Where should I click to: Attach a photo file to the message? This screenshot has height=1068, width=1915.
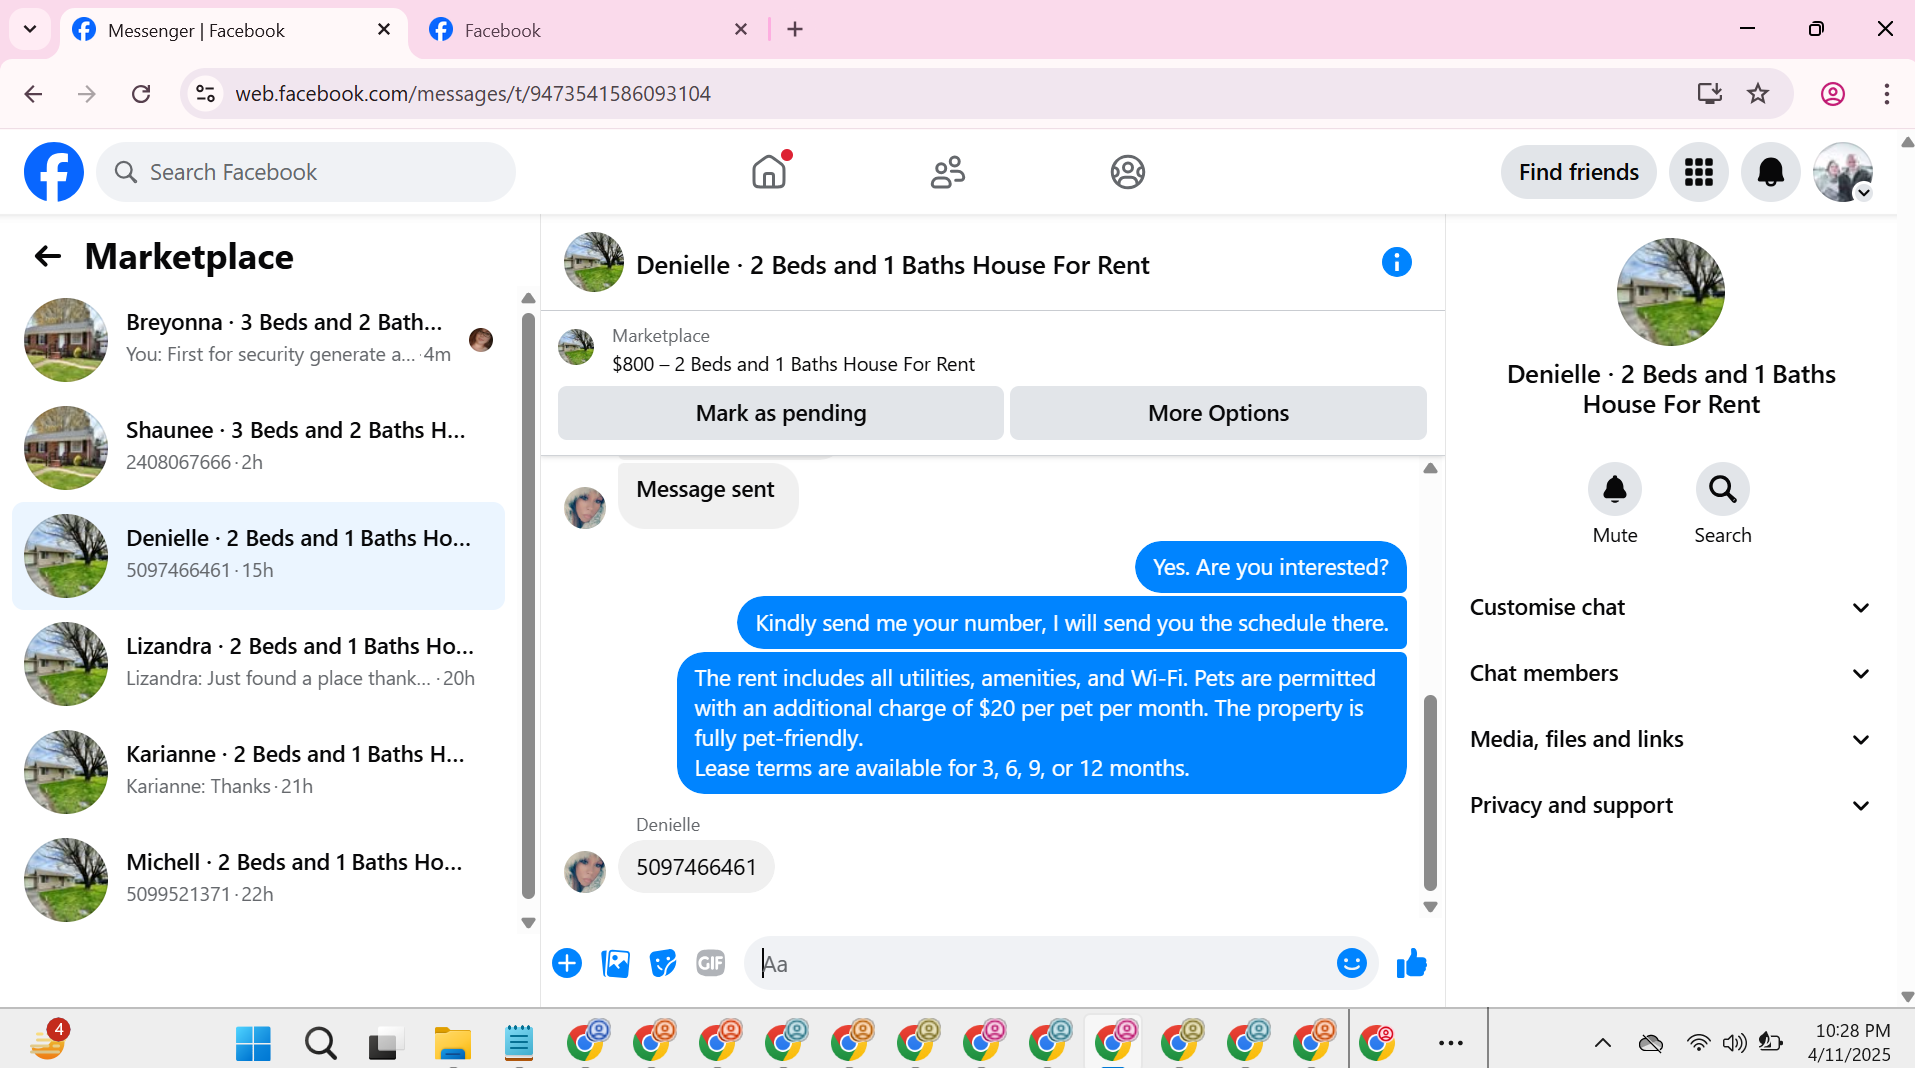615,963
